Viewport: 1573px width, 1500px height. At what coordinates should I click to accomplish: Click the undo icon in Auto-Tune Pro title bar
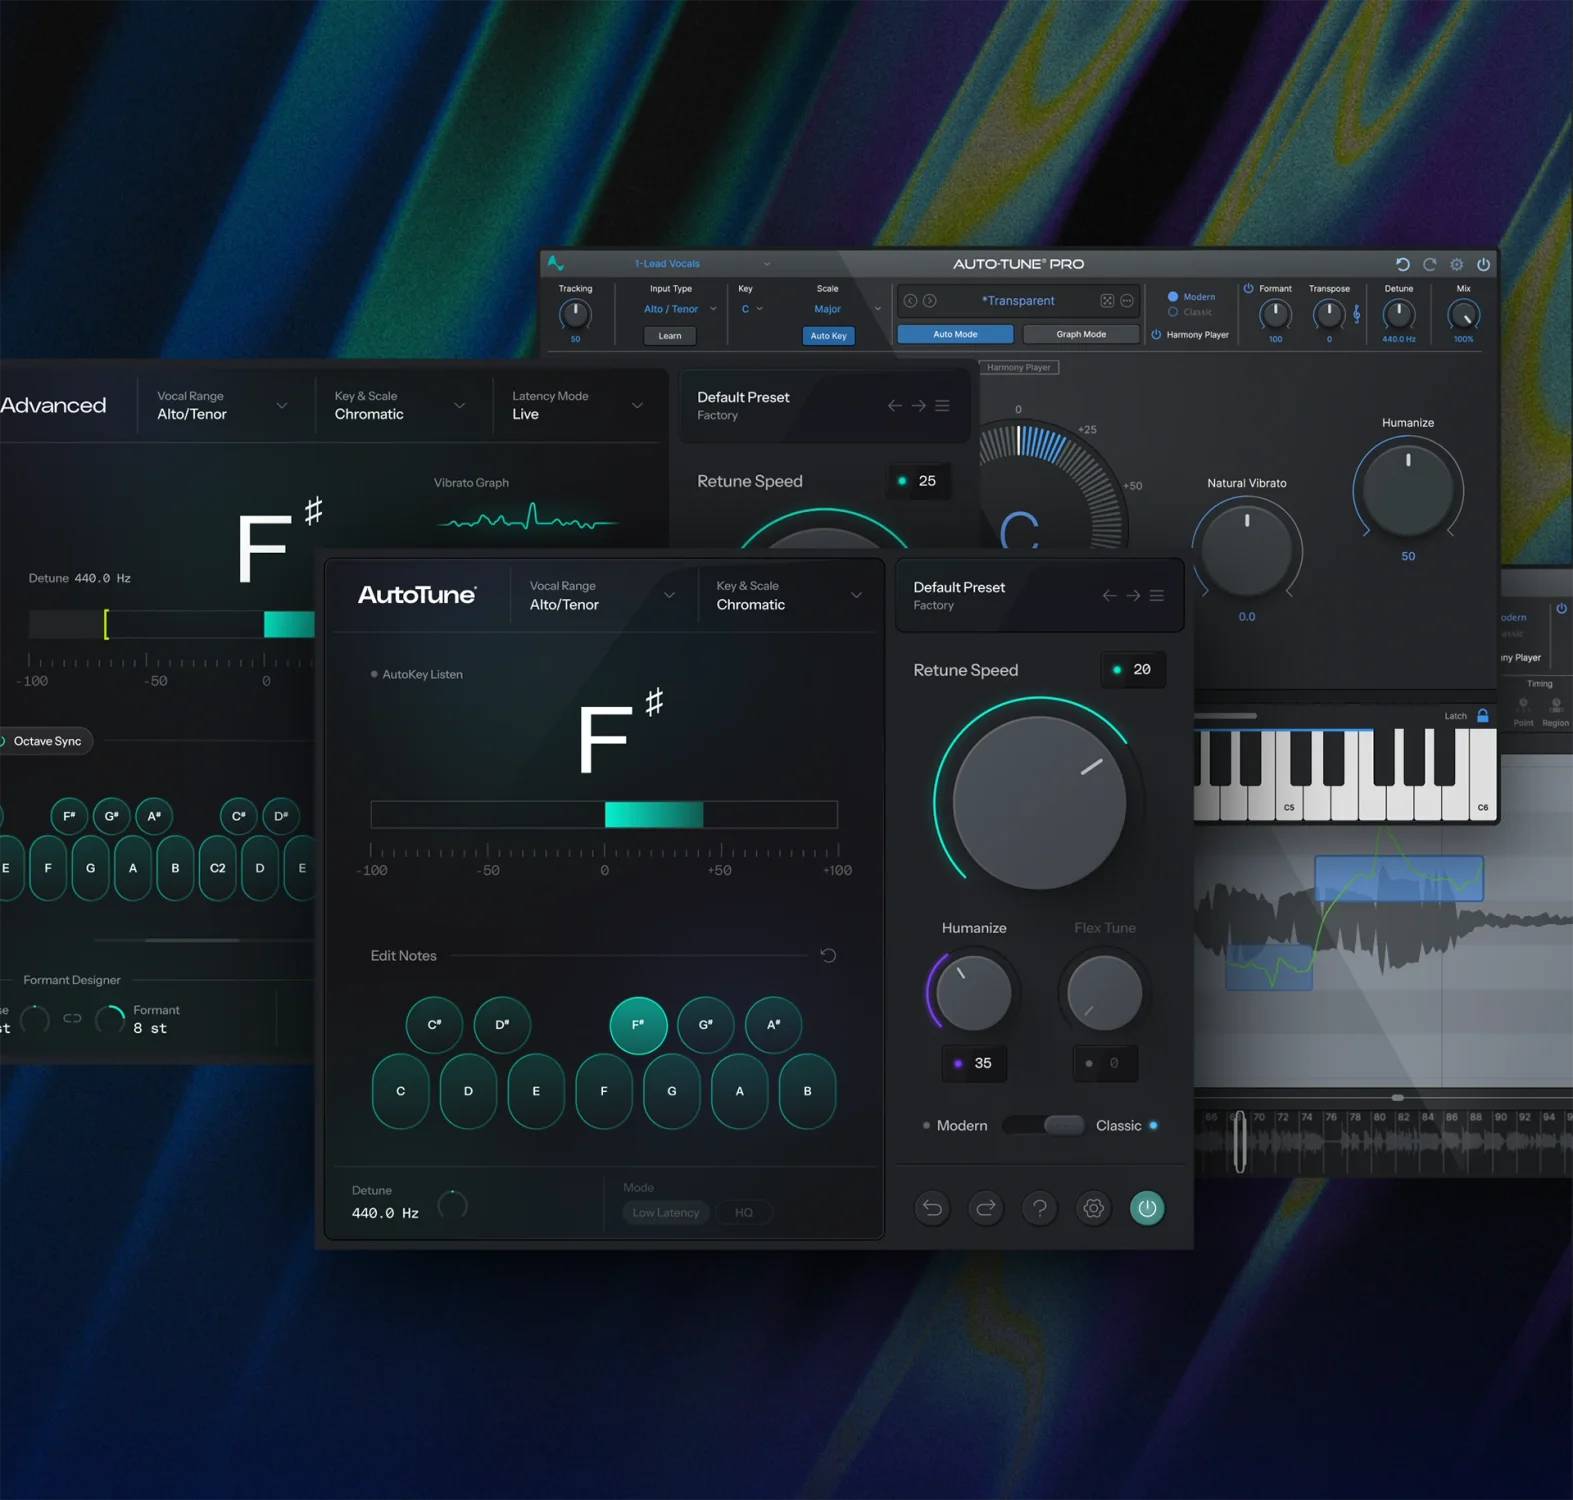click(x=1403, y=264)
